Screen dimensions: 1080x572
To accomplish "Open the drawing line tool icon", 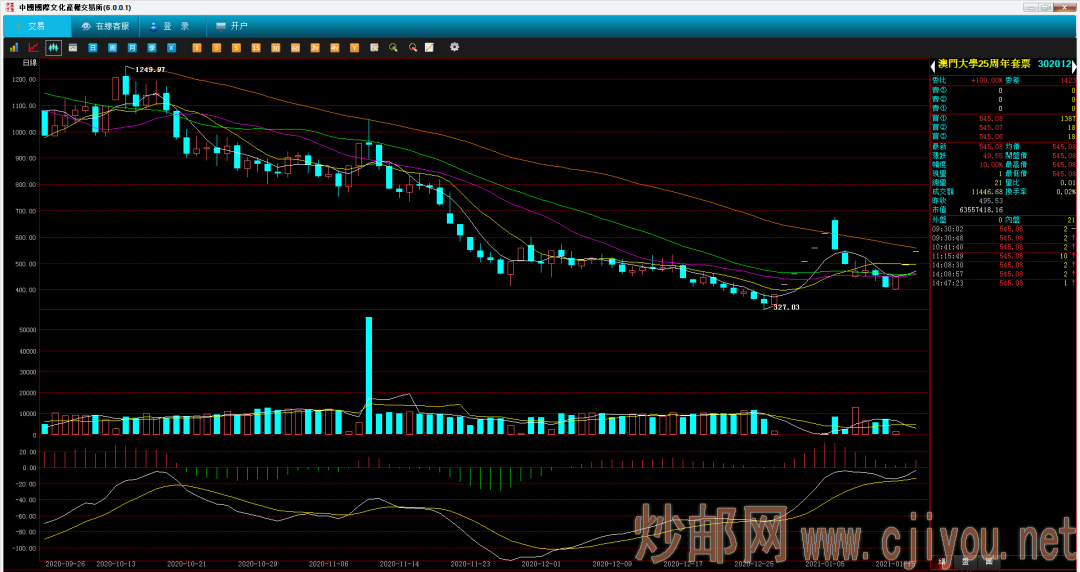I will (x=429, y=48).
